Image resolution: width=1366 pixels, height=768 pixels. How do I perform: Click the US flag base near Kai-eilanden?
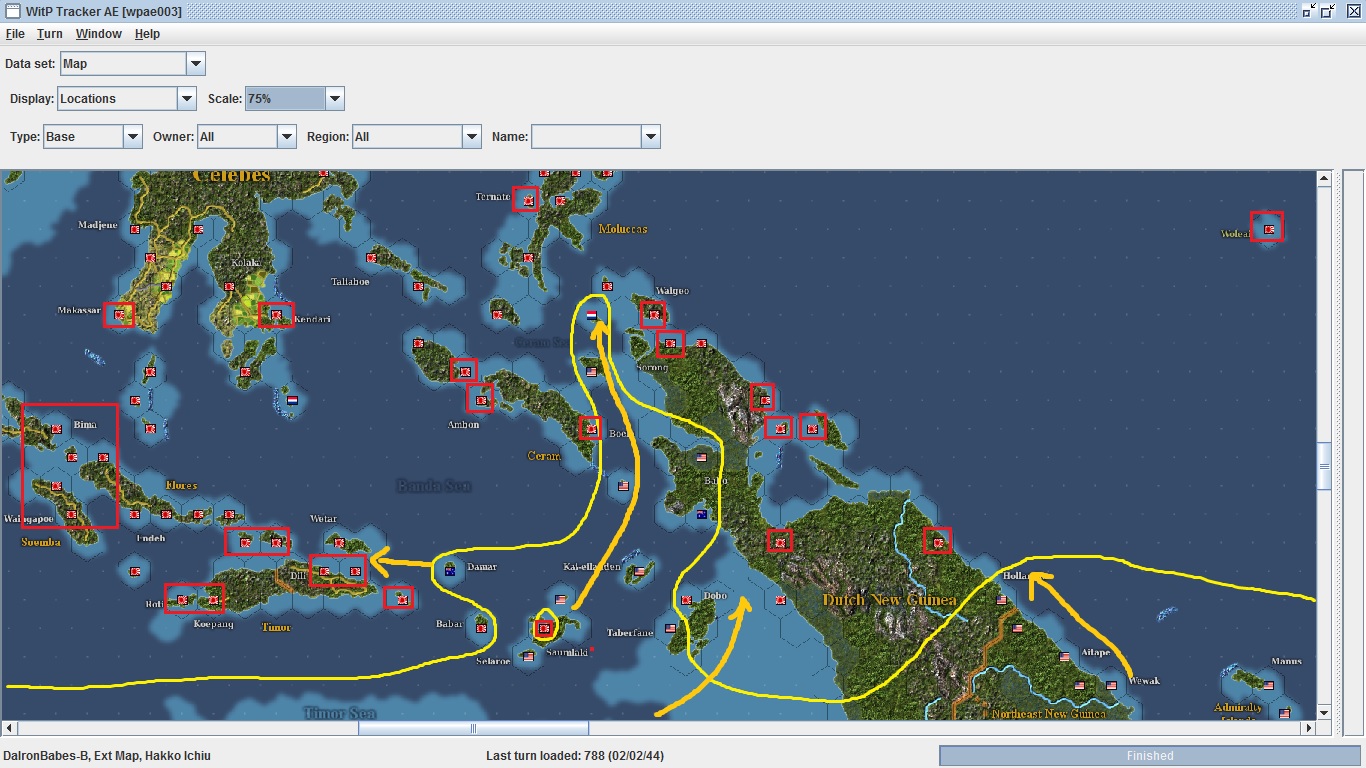point(637,570)
